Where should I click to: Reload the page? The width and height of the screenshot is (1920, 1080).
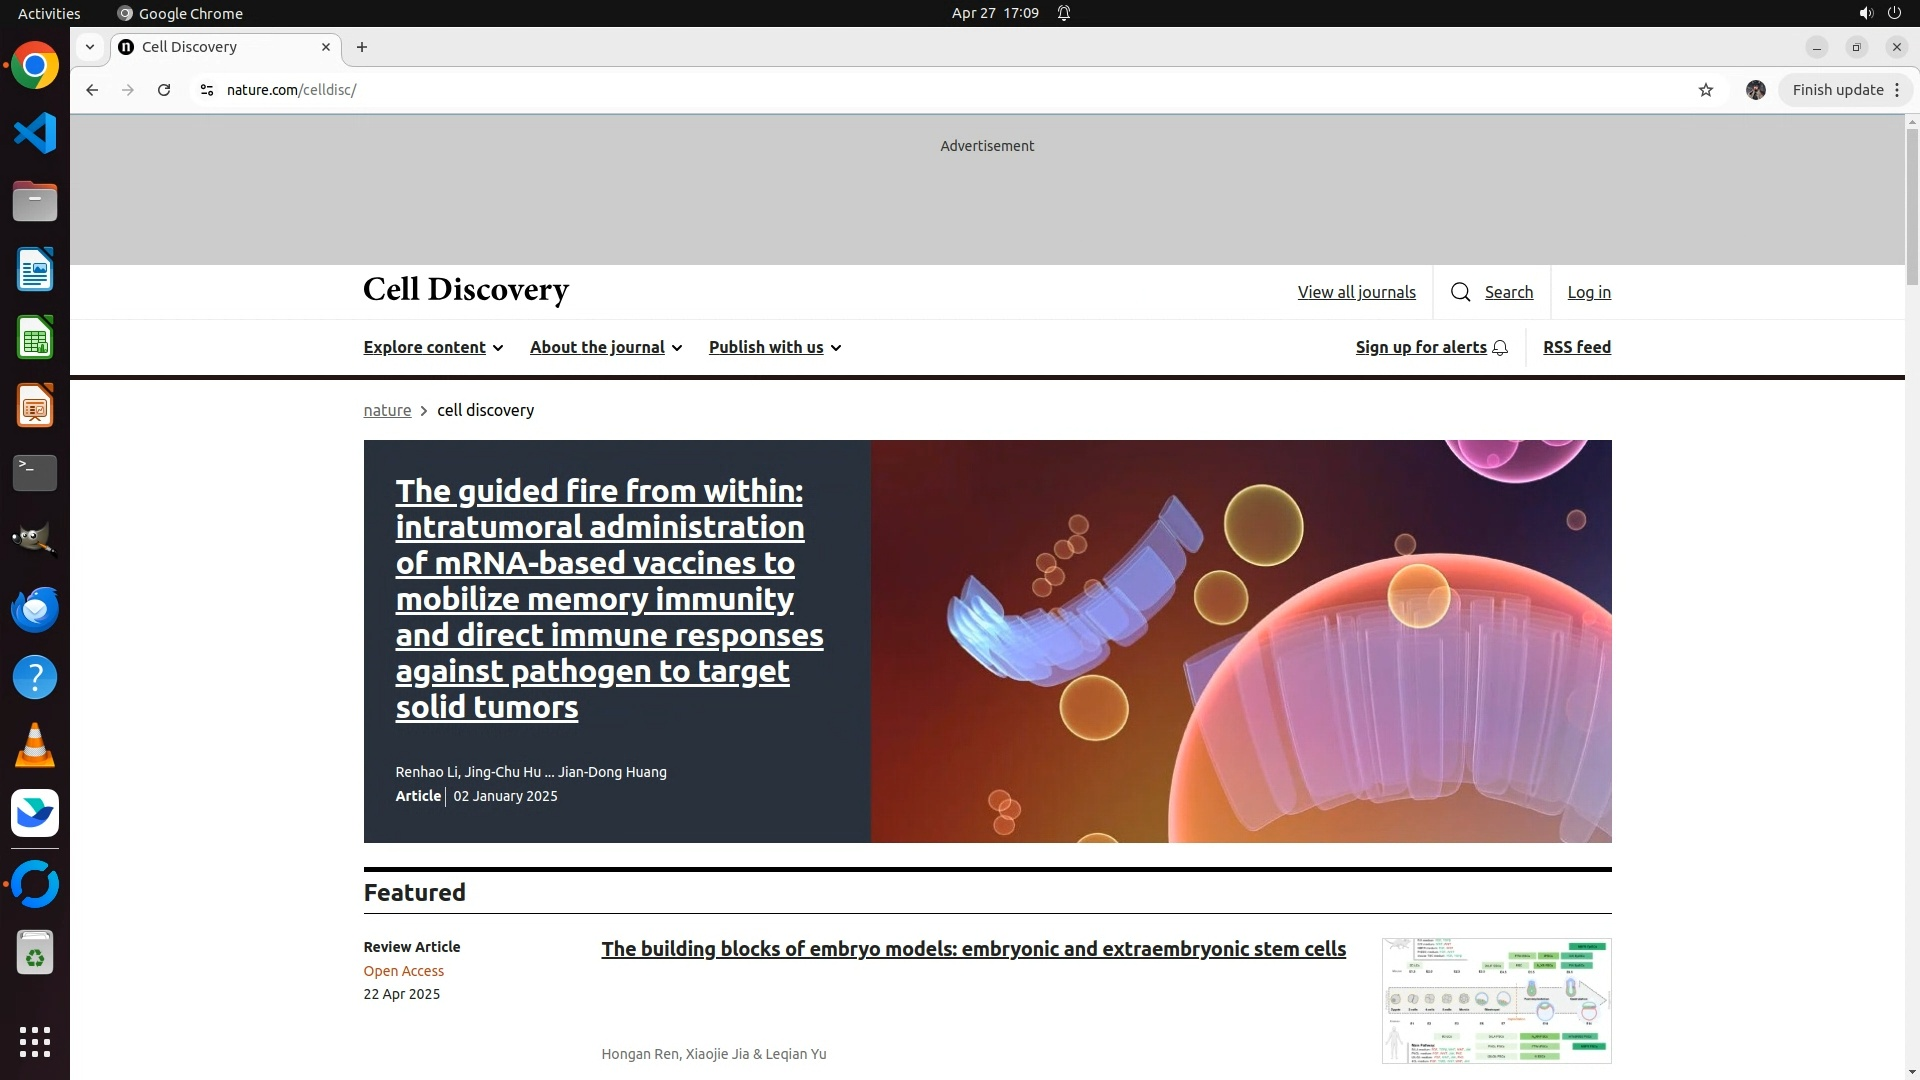click(x=164, y=90)
